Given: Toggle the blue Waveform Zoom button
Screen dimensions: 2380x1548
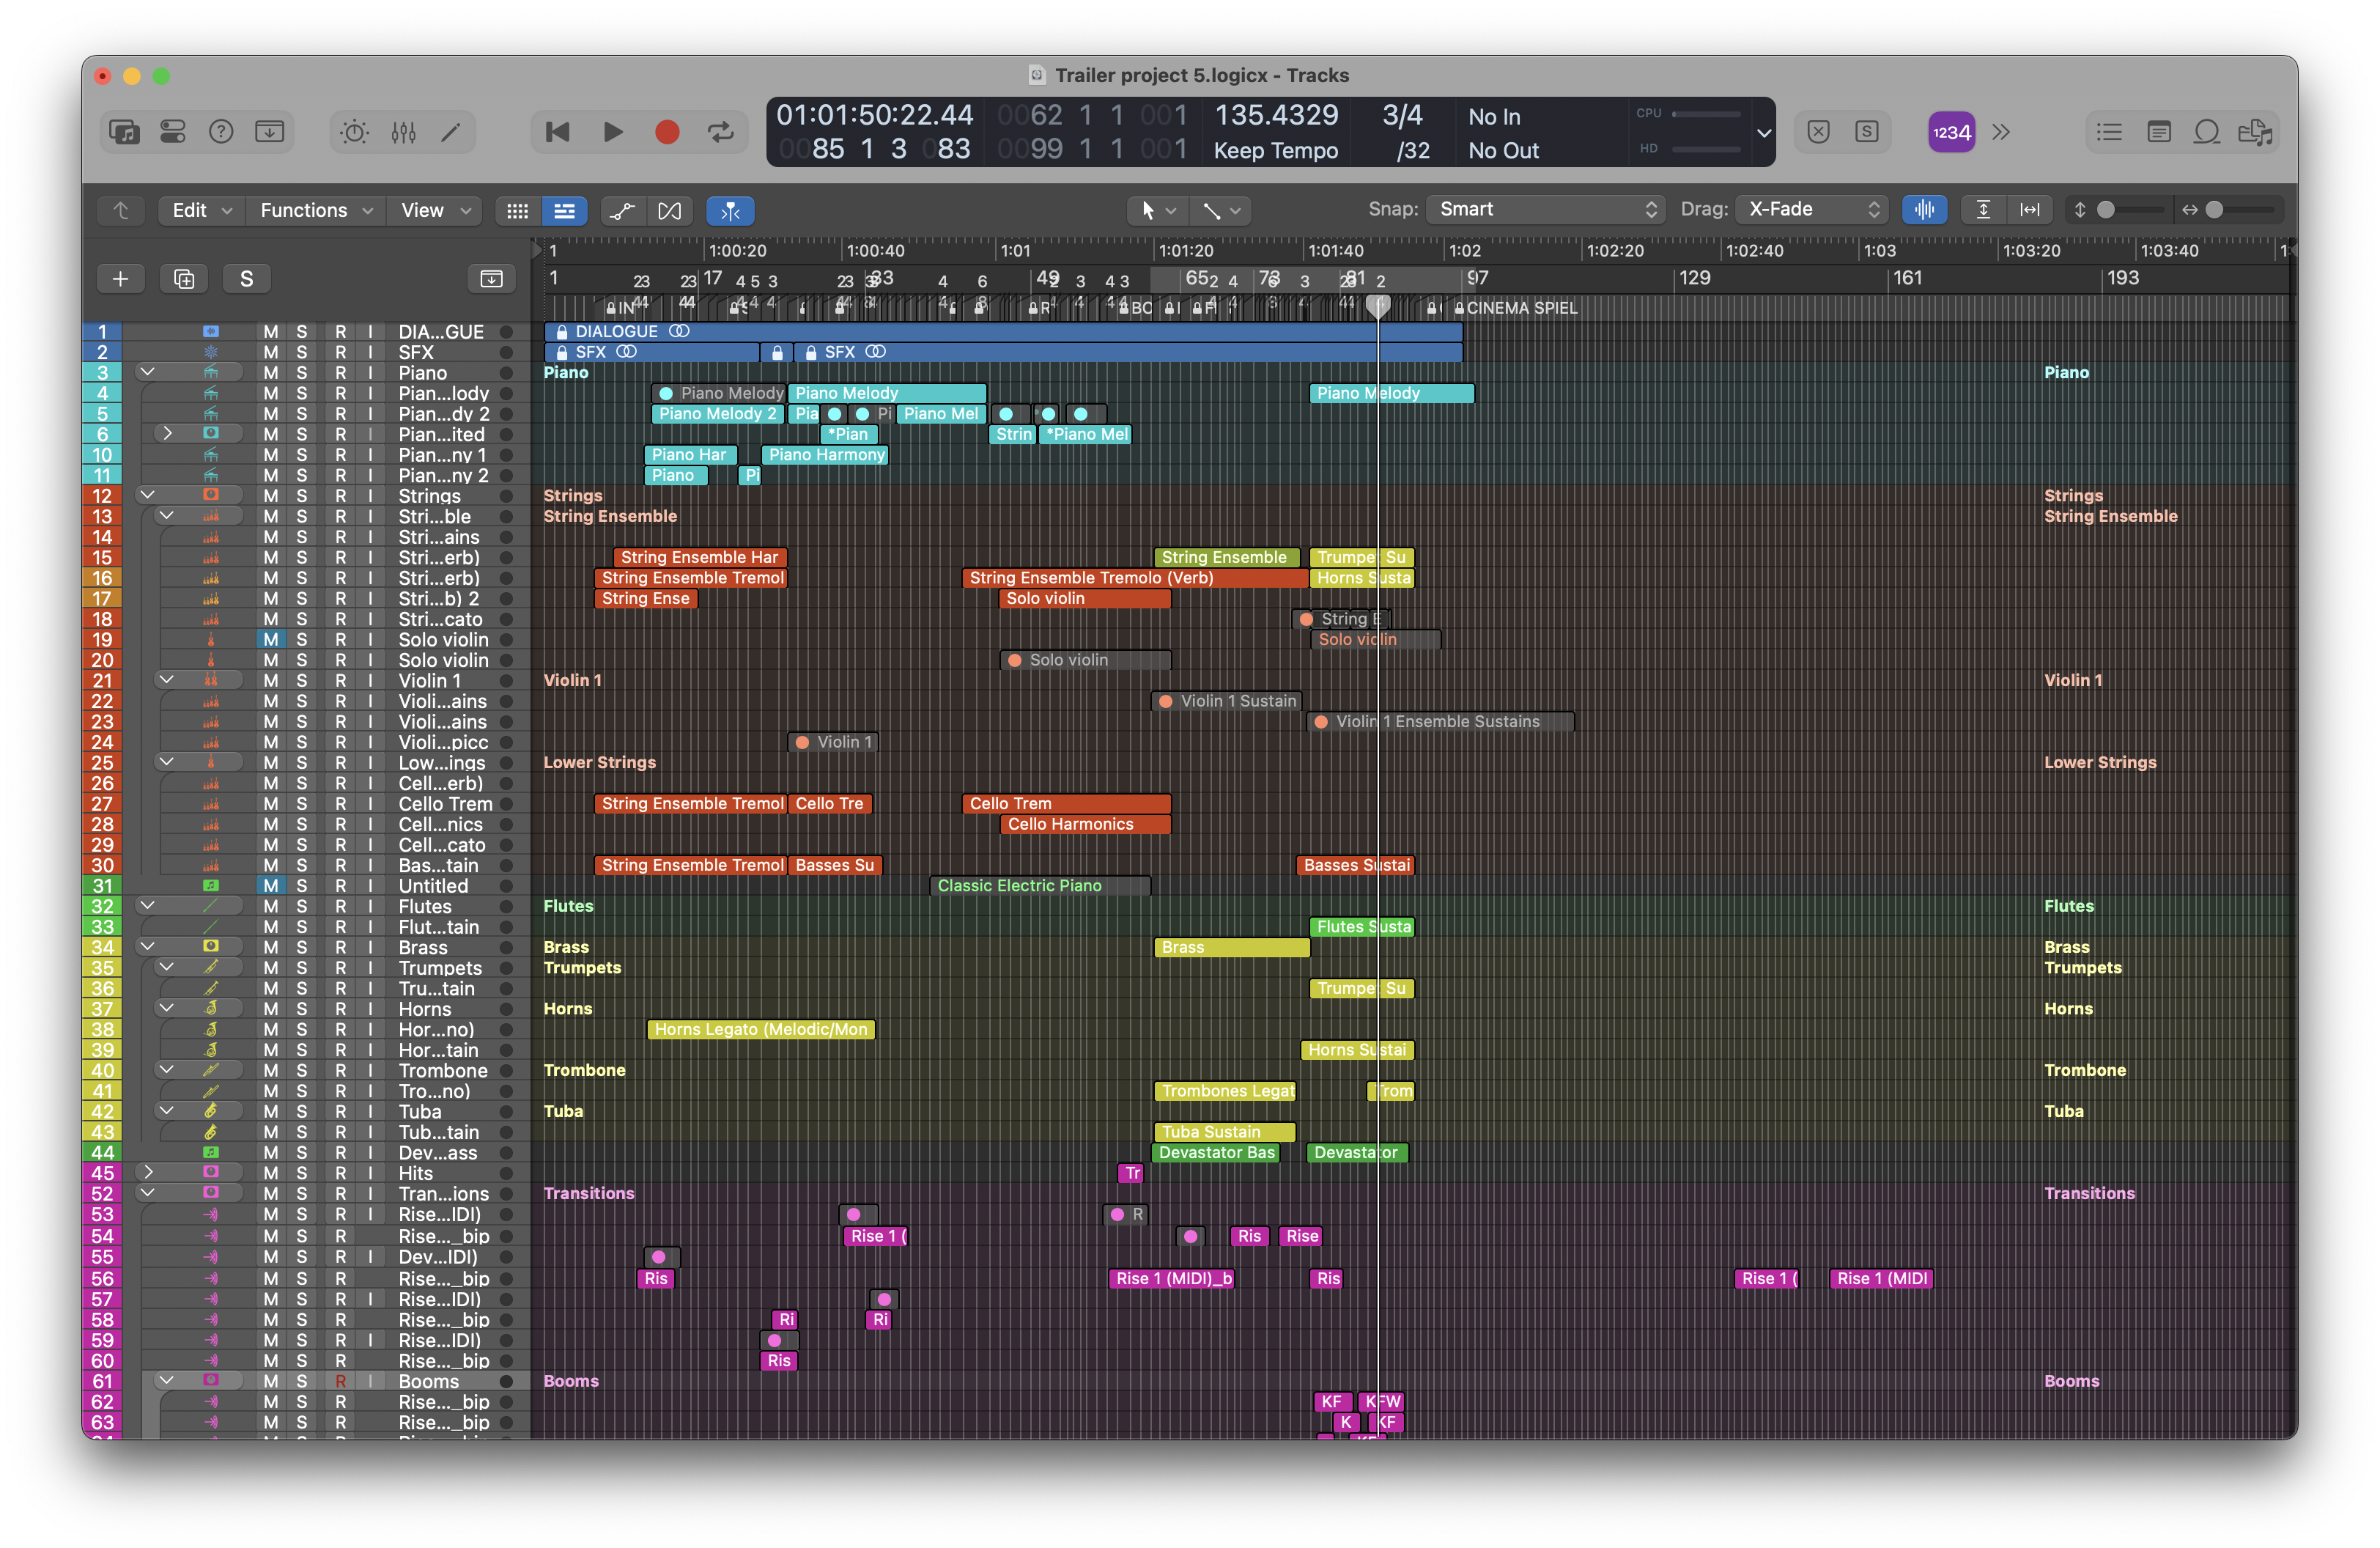Looking at the screenshot, I should (x=1924, y=209).
